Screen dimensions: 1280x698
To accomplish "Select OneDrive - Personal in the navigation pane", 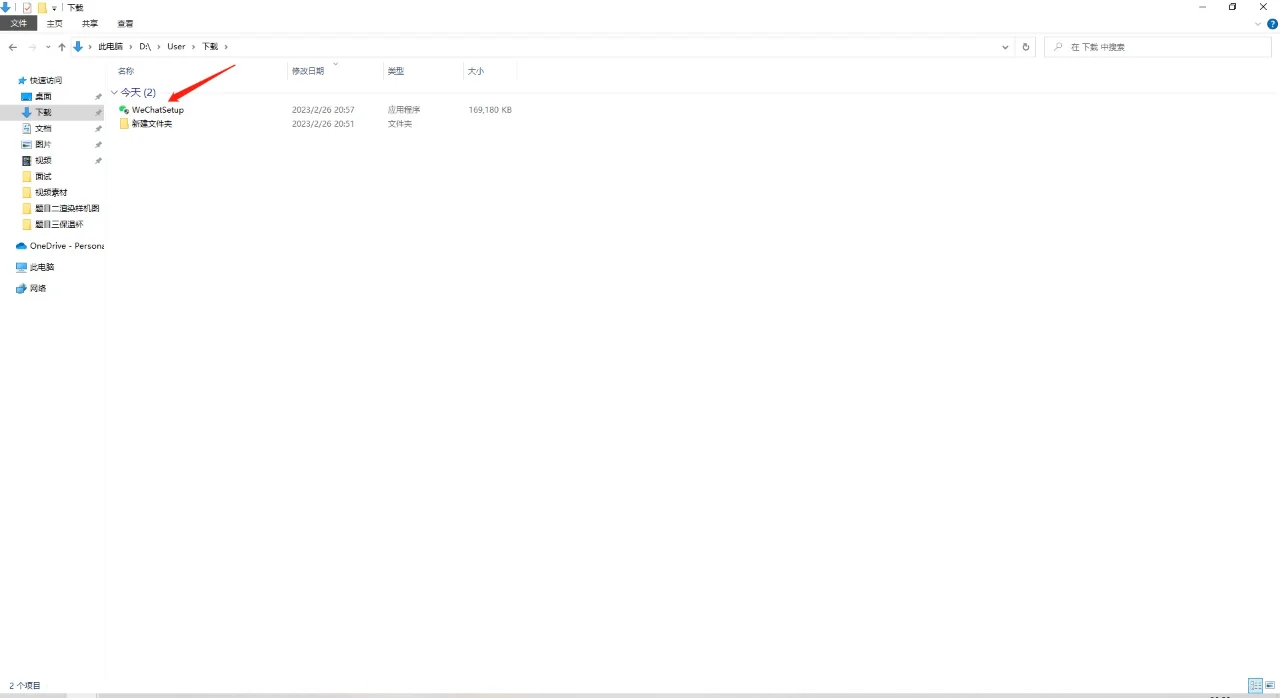I will 67,246.
